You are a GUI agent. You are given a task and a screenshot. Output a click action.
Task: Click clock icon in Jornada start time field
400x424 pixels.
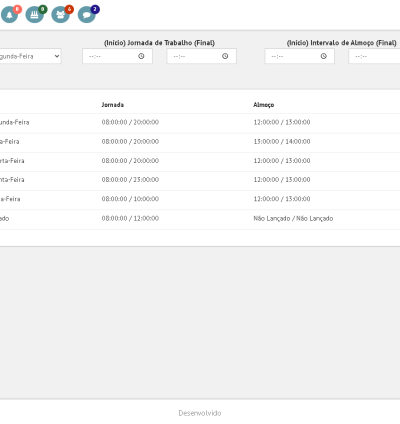(x=141, y=56)
